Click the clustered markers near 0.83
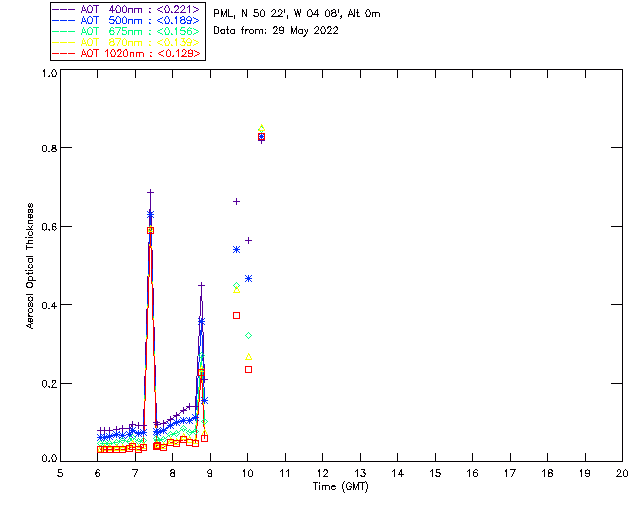 (262, 135)
